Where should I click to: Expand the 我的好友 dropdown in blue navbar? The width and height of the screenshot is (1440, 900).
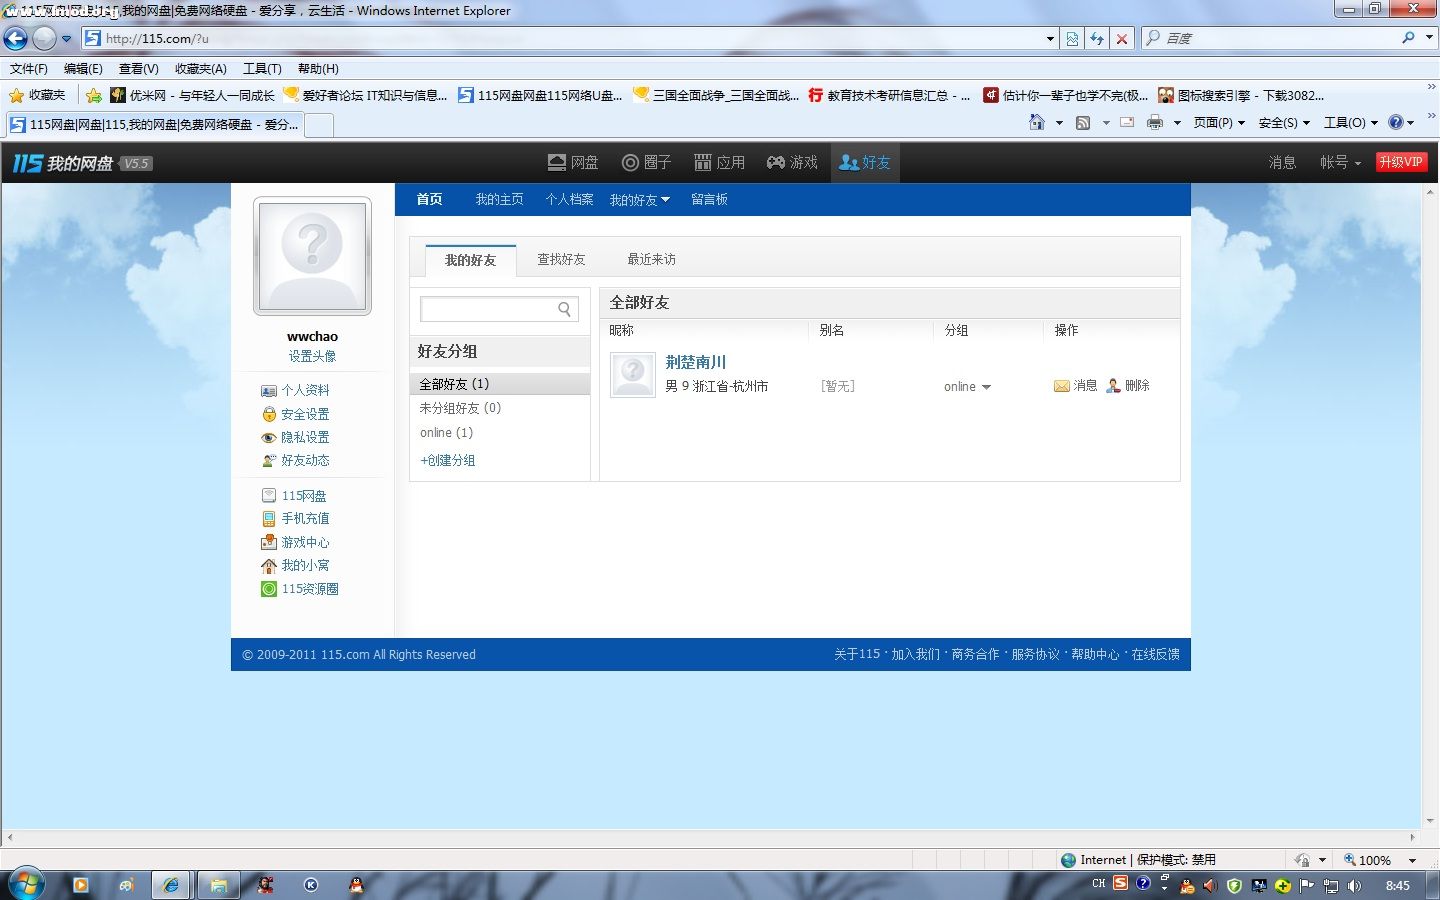click(x=640, y=200)
